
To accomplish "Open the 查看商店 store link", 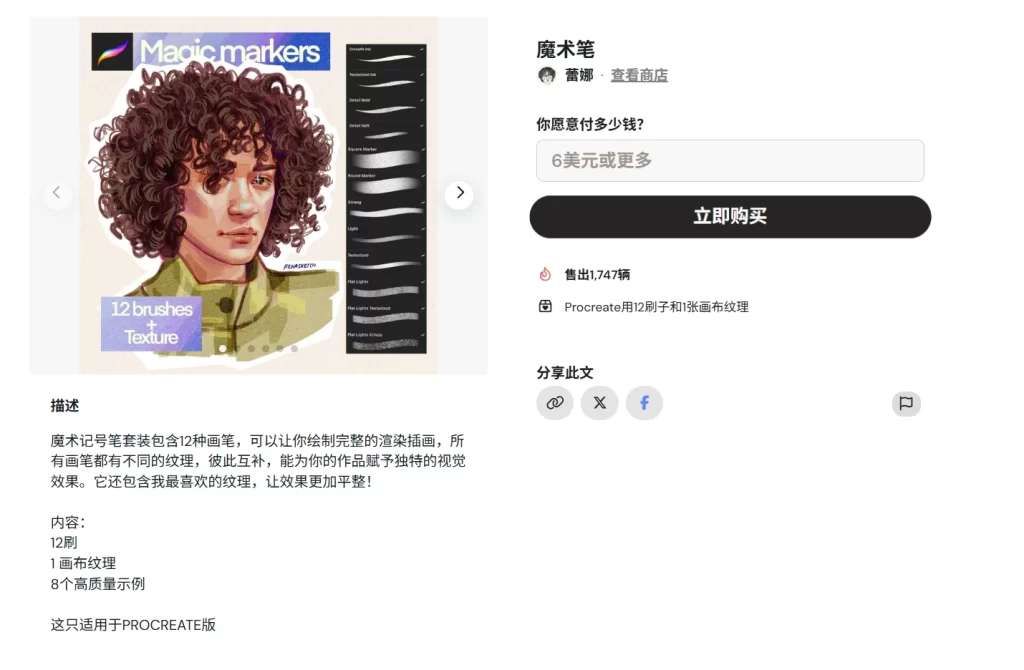I will [639, 75].
